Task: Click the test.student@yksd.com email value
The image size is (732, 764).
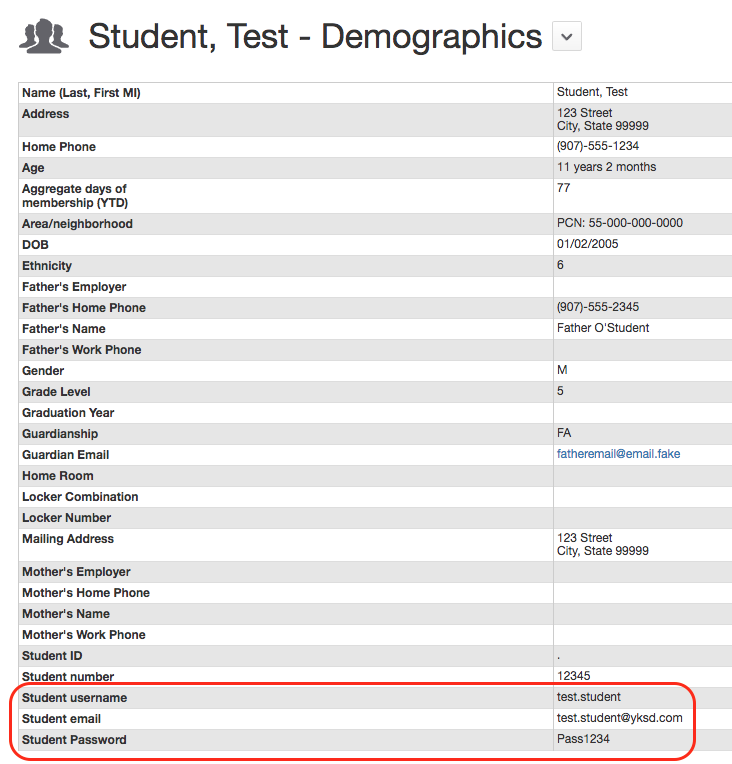Action: point(619,718)
